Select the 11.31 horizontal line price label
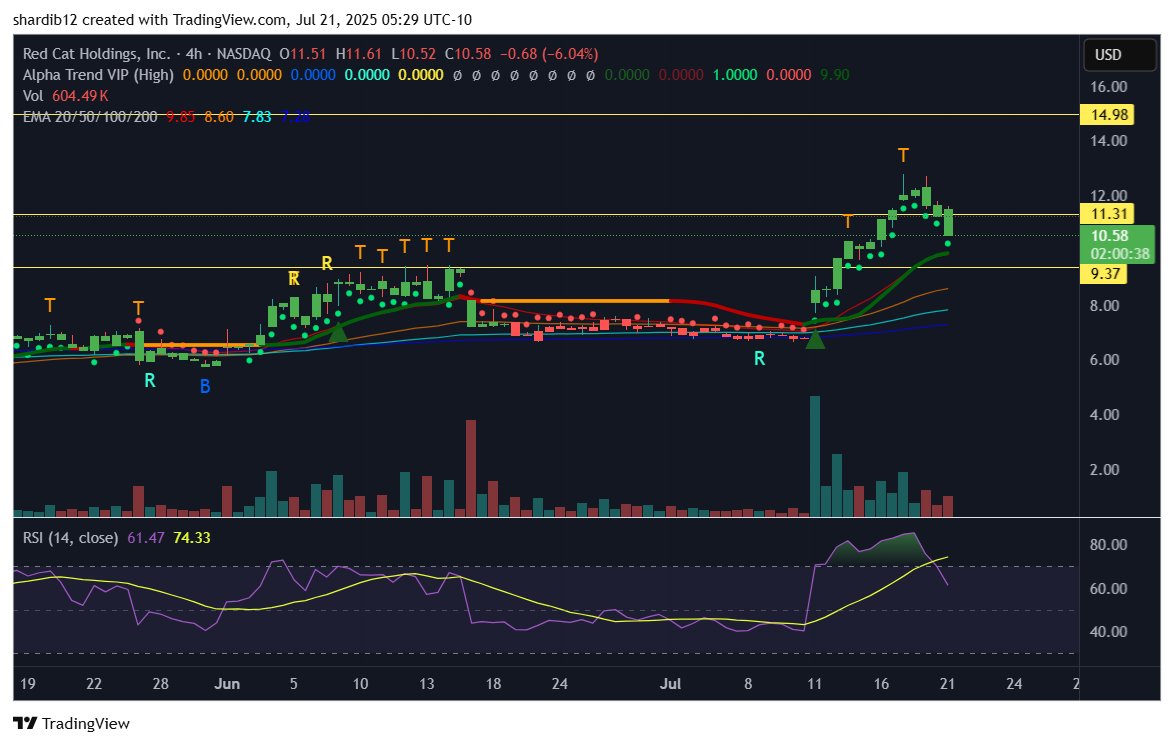Viewport: 1174px width, 745px height. coord(1108,214)
